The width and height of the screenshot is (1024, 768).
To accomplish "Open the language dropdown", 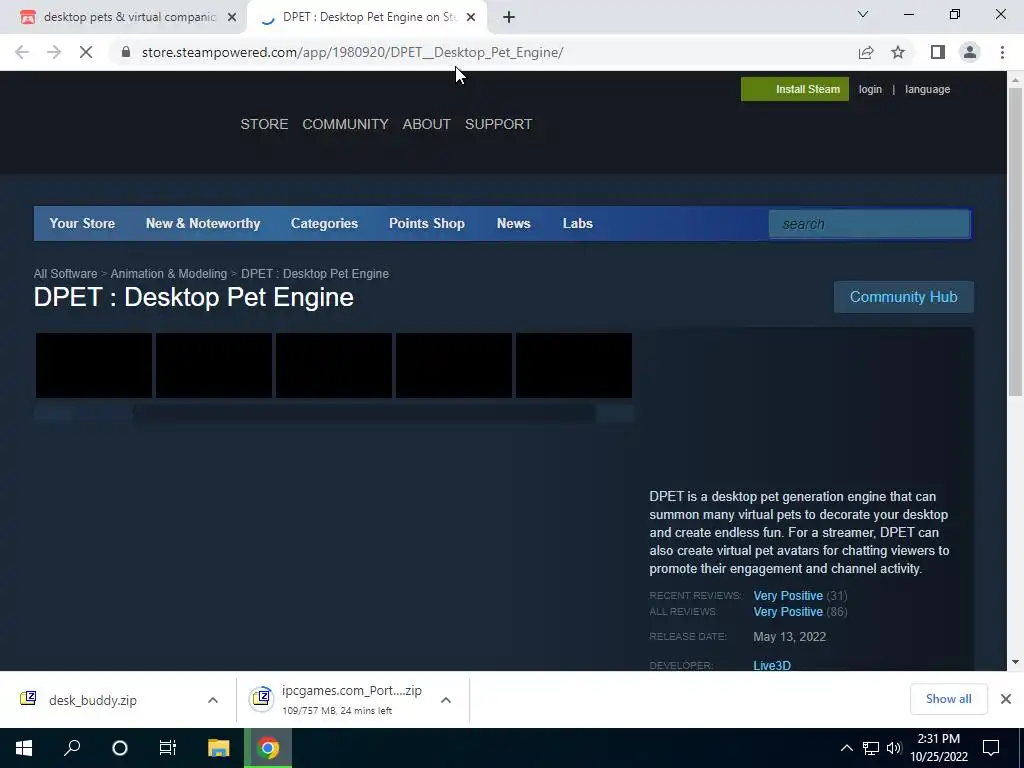I will [927, 89].
